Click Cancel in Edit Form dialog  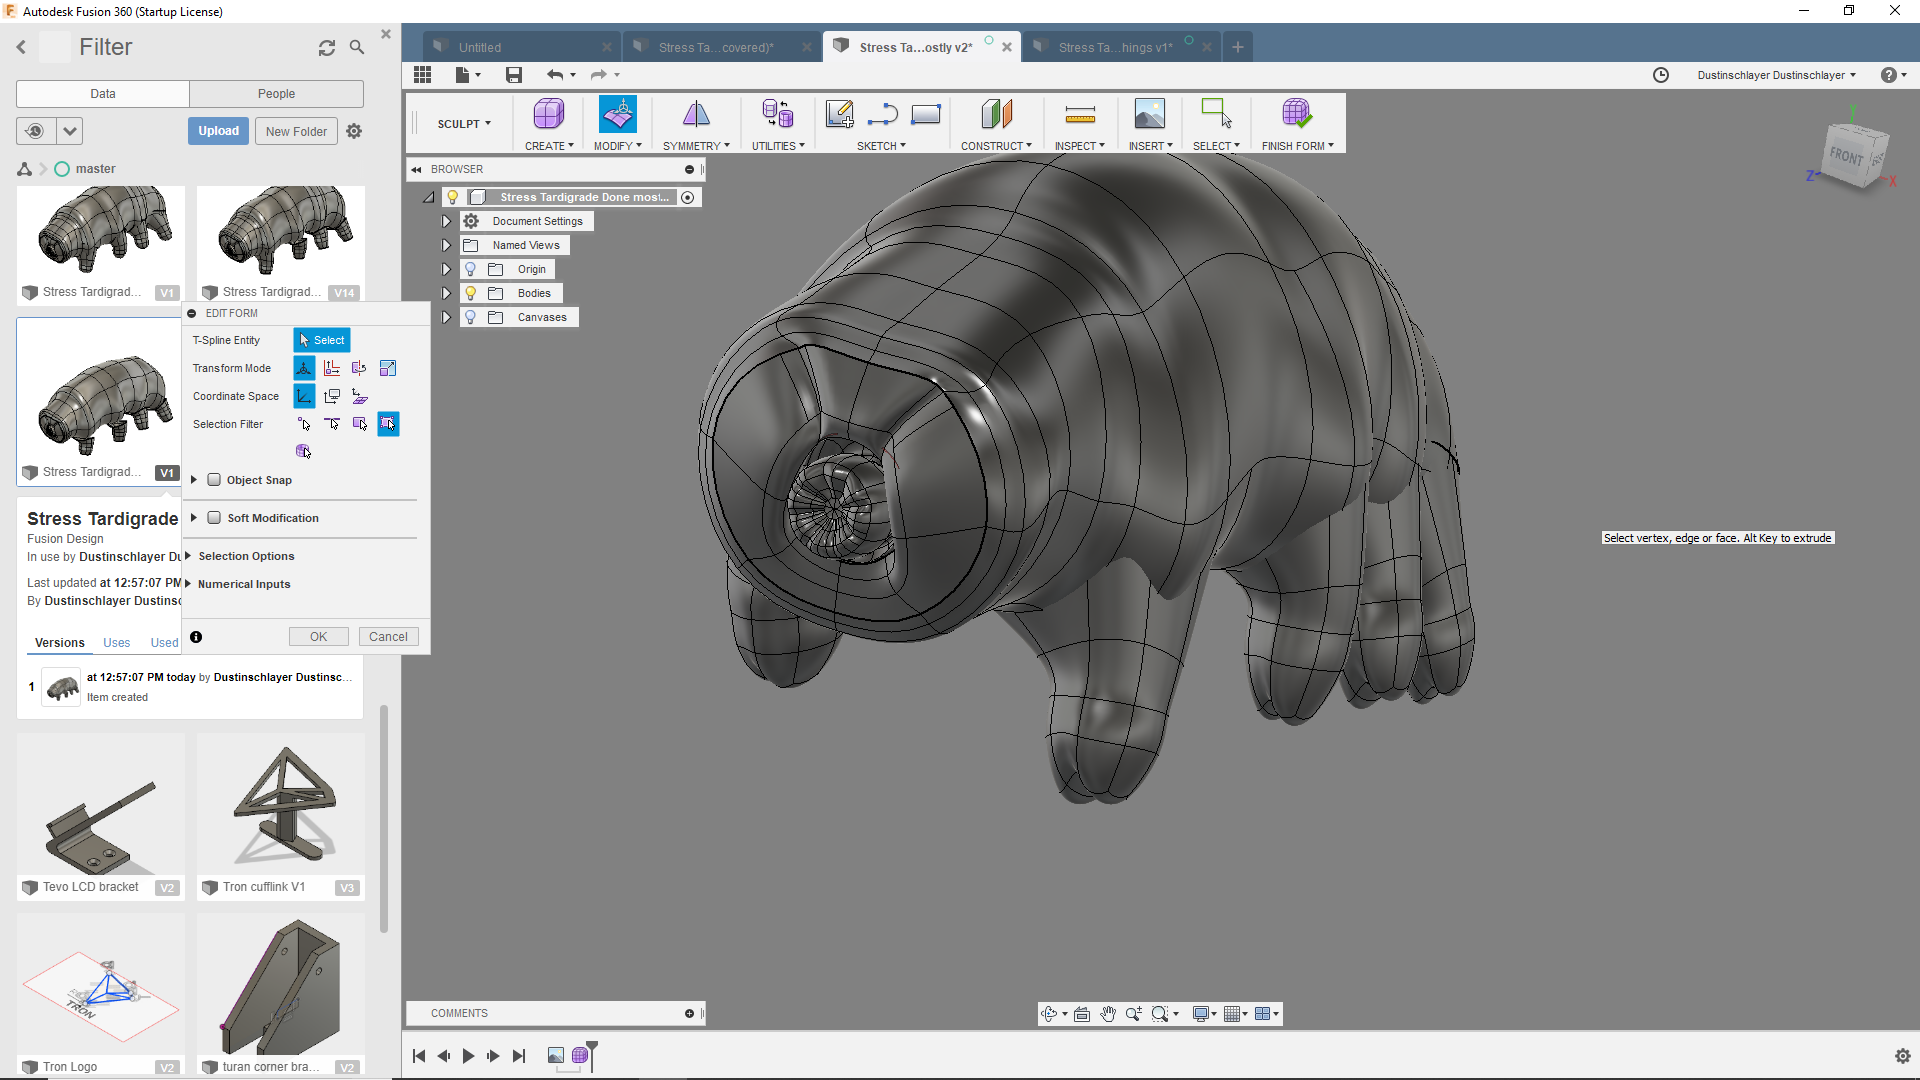(x=388, y=637)
